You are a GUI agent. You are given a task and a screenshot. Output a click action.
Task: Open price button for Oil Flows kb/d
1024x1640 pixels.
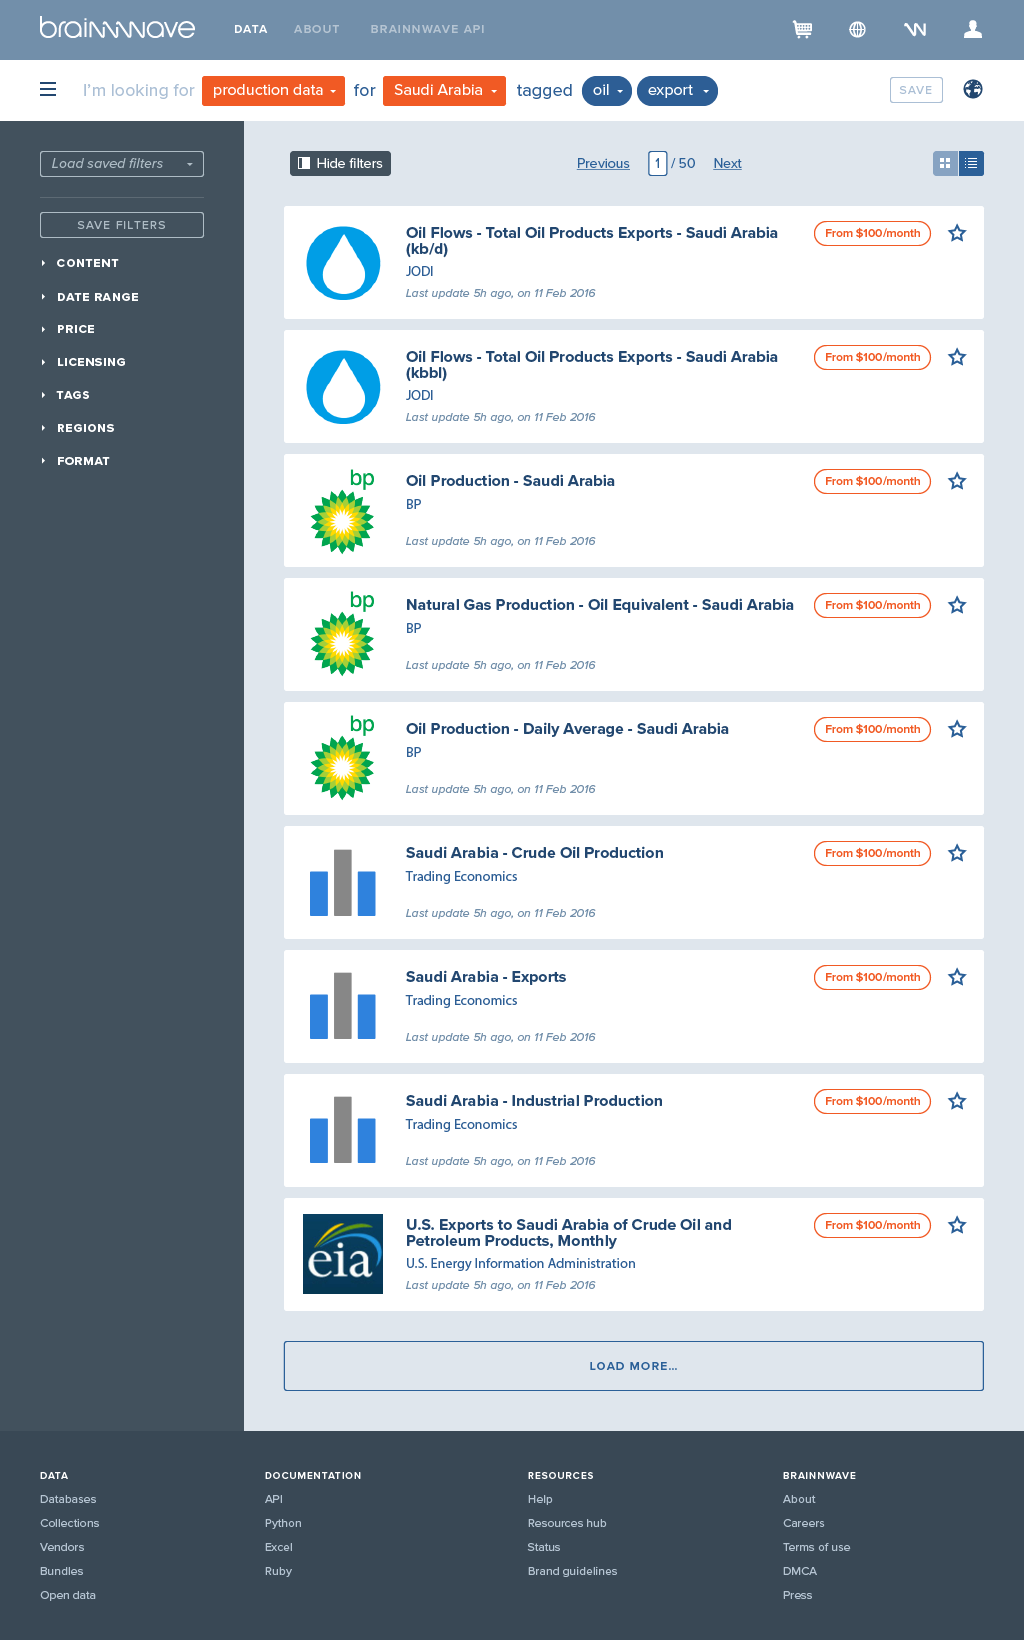[872, 233]
